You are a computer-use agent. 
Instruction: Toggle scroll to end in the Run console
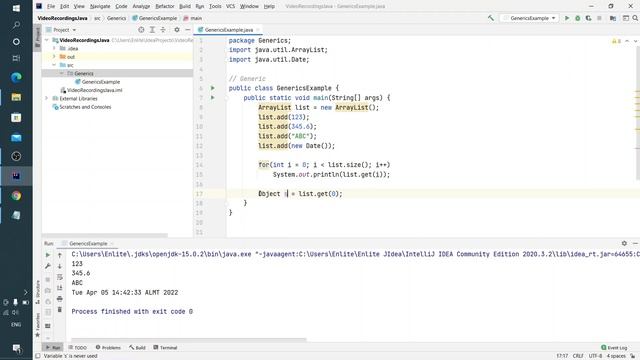[60, 288]
